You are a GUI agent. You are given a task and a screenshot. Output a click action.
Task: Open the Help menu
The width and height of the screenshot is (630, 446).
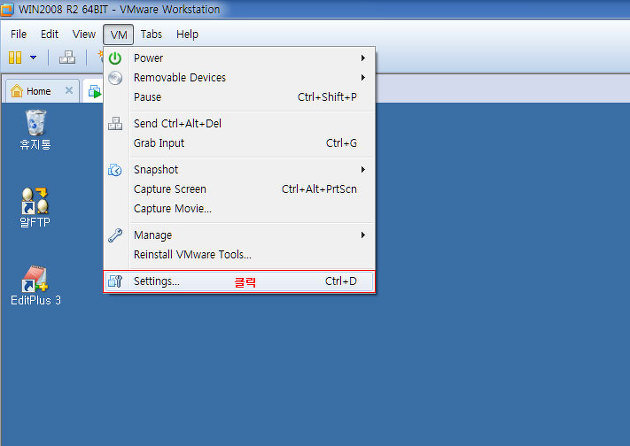pyautogui.click(x=187, y=34)
